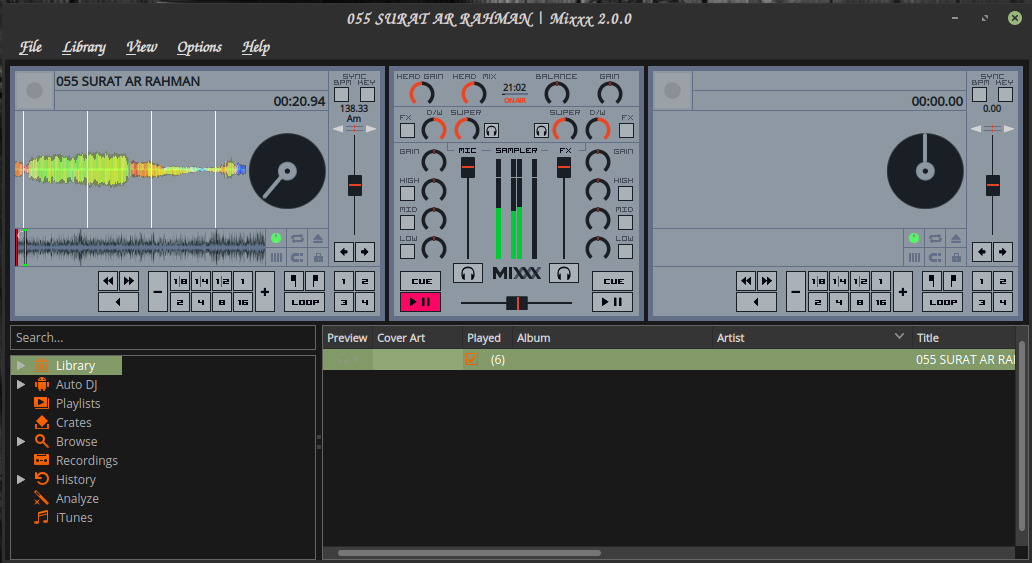Set loop-out marker on left deck
The image size is (1032, 563).
click(315, 281)
